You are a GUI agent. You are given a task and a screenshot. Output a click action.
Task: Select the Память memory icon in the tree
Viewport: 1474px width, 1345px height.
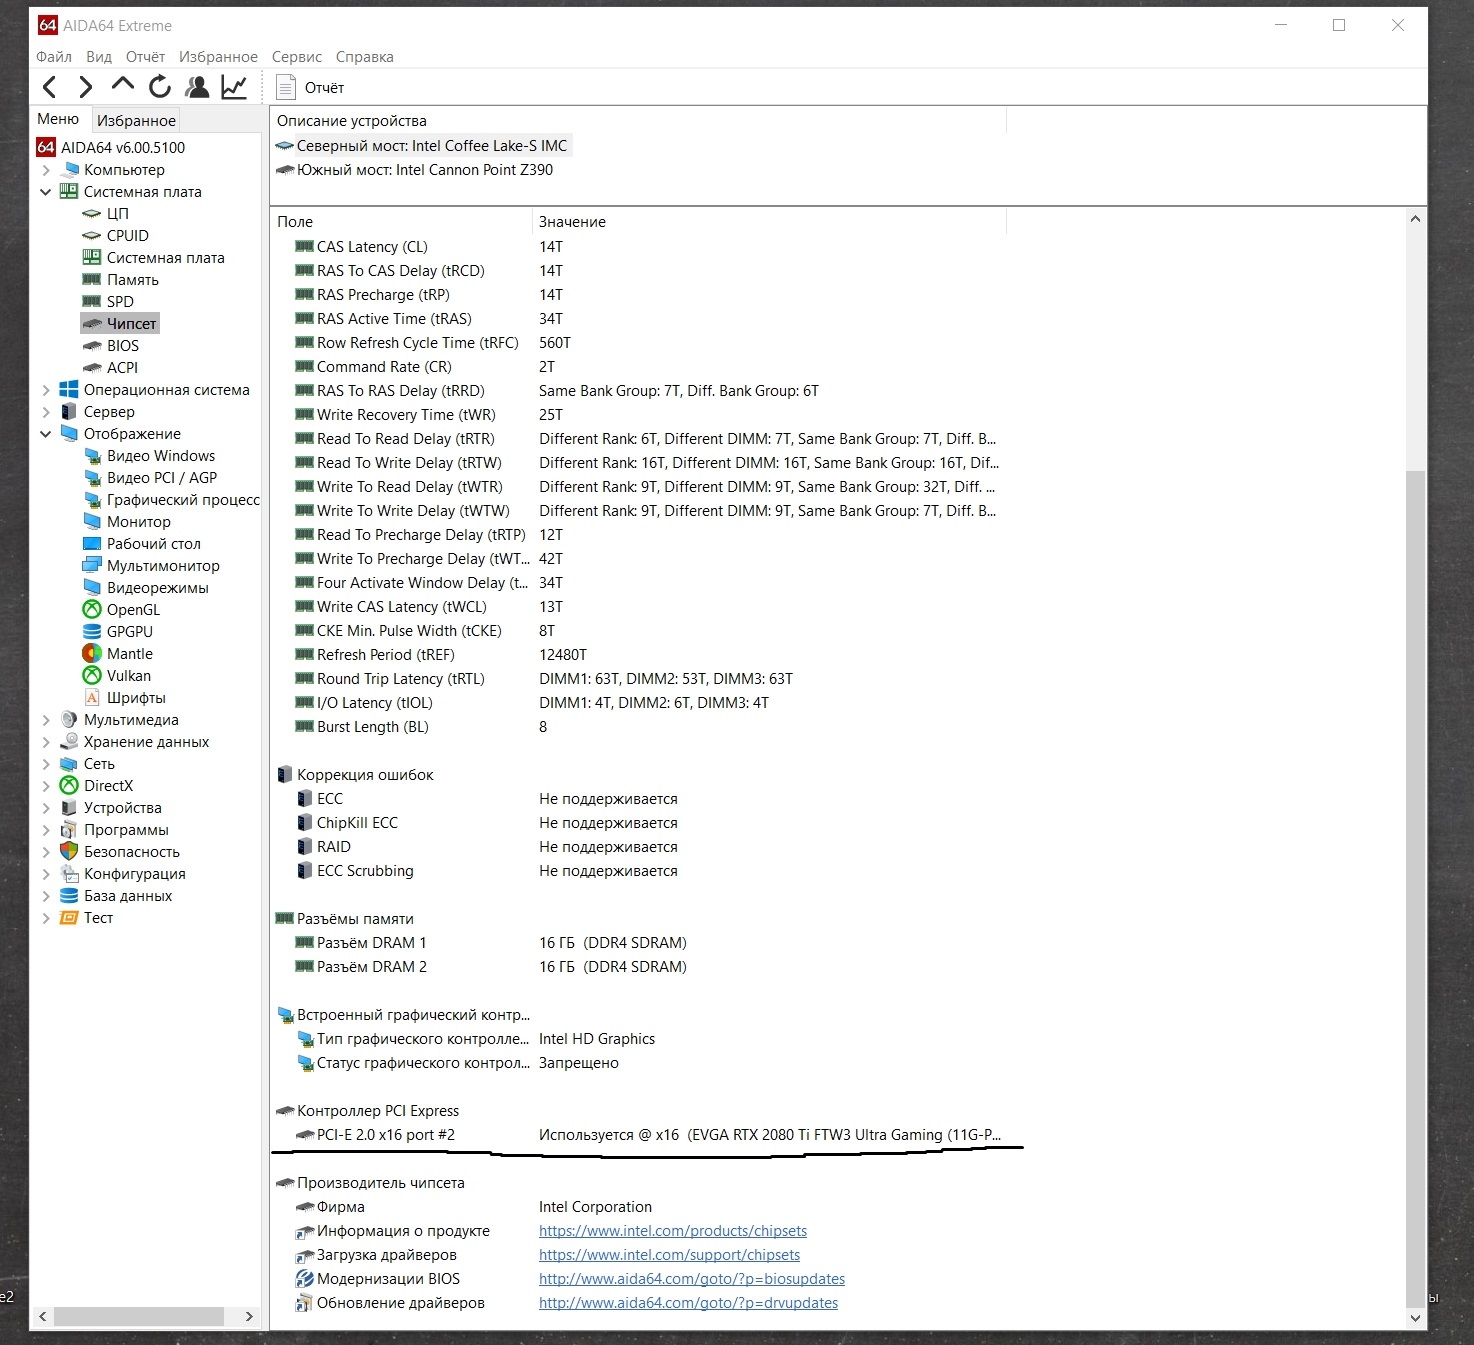(92, 280)
